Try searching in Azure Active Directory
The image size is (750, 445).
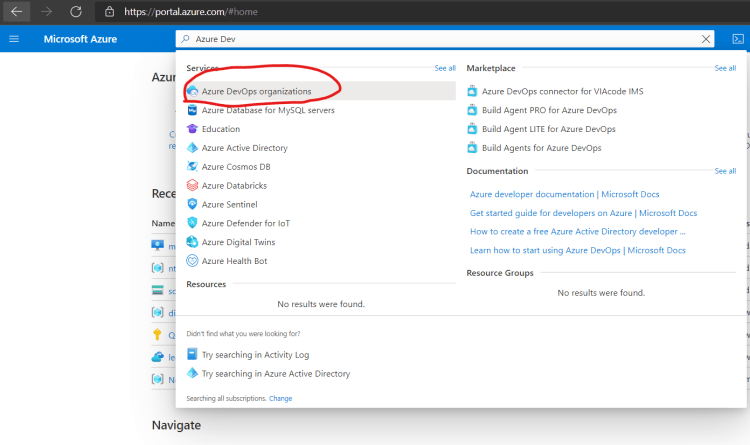click(276, 374)
